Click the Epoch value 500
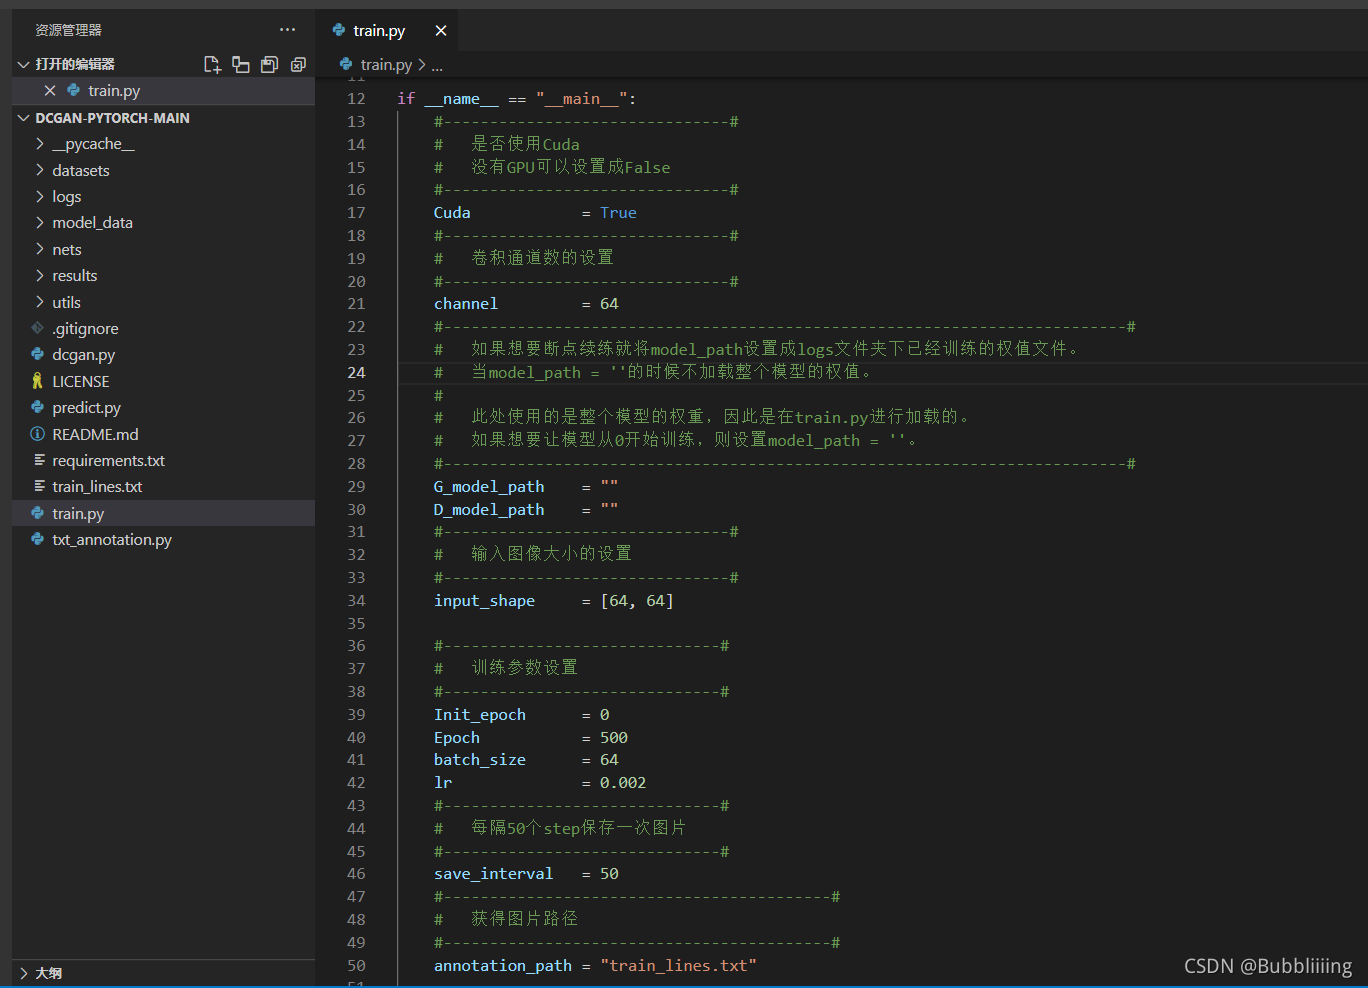Viewport: 1368px width, 988px height. click(x=614, y=738)
